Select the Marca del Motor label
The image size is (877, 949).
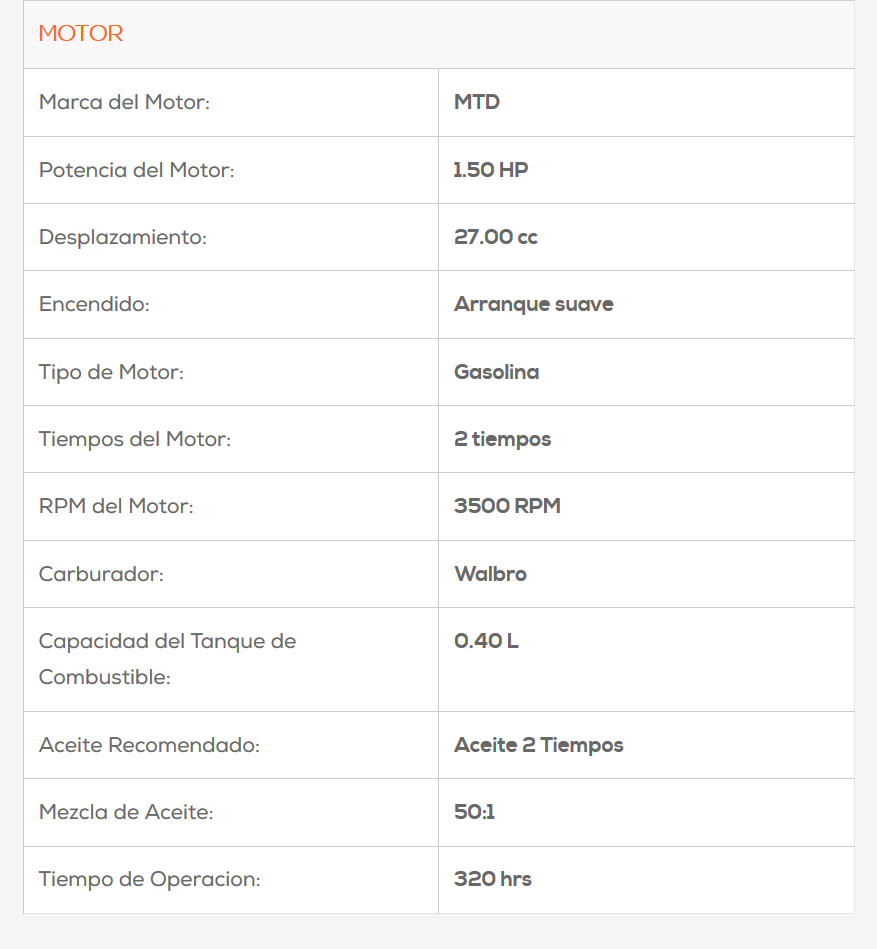pyautogui.click(x=124, y=102)
